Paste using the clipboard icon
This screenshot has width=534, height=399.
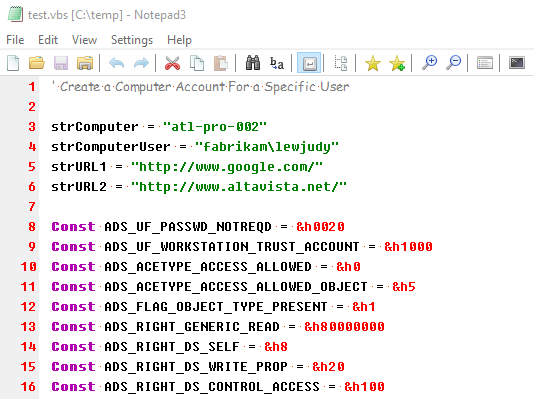click(221, 63)
